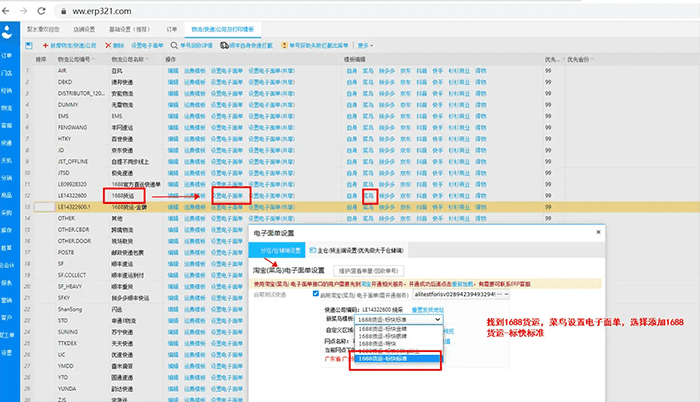Switch to the 店铺设置 tab

click(x=84, y=29)
